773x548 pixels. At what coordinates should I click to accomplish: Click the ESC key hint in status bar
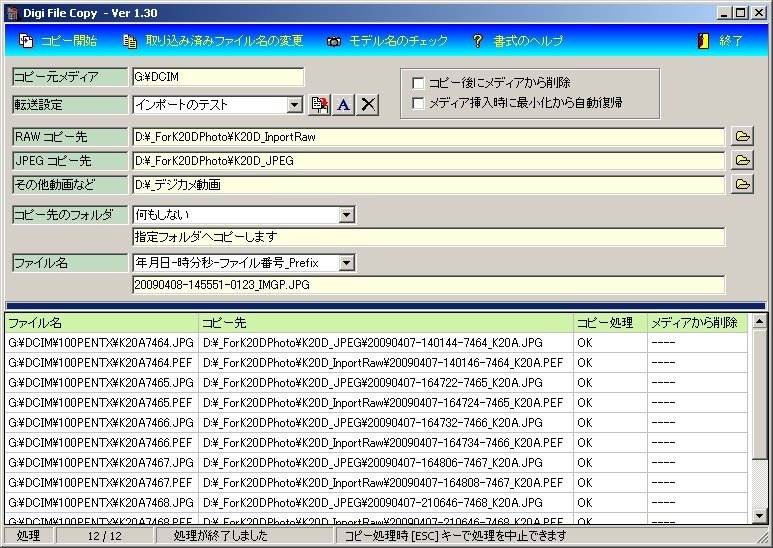coord(455,536)
